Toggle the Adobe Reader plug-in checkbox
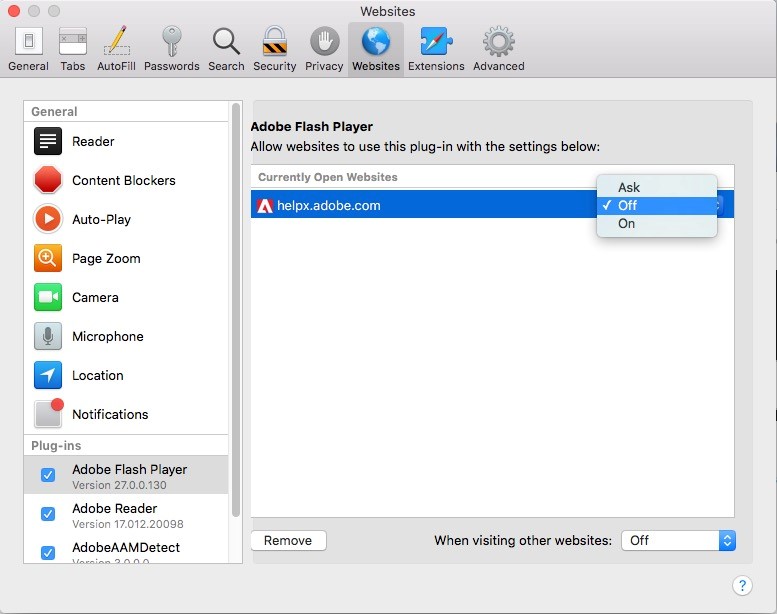Viewport: 777px width, 614px height. [x=48, y=514]
